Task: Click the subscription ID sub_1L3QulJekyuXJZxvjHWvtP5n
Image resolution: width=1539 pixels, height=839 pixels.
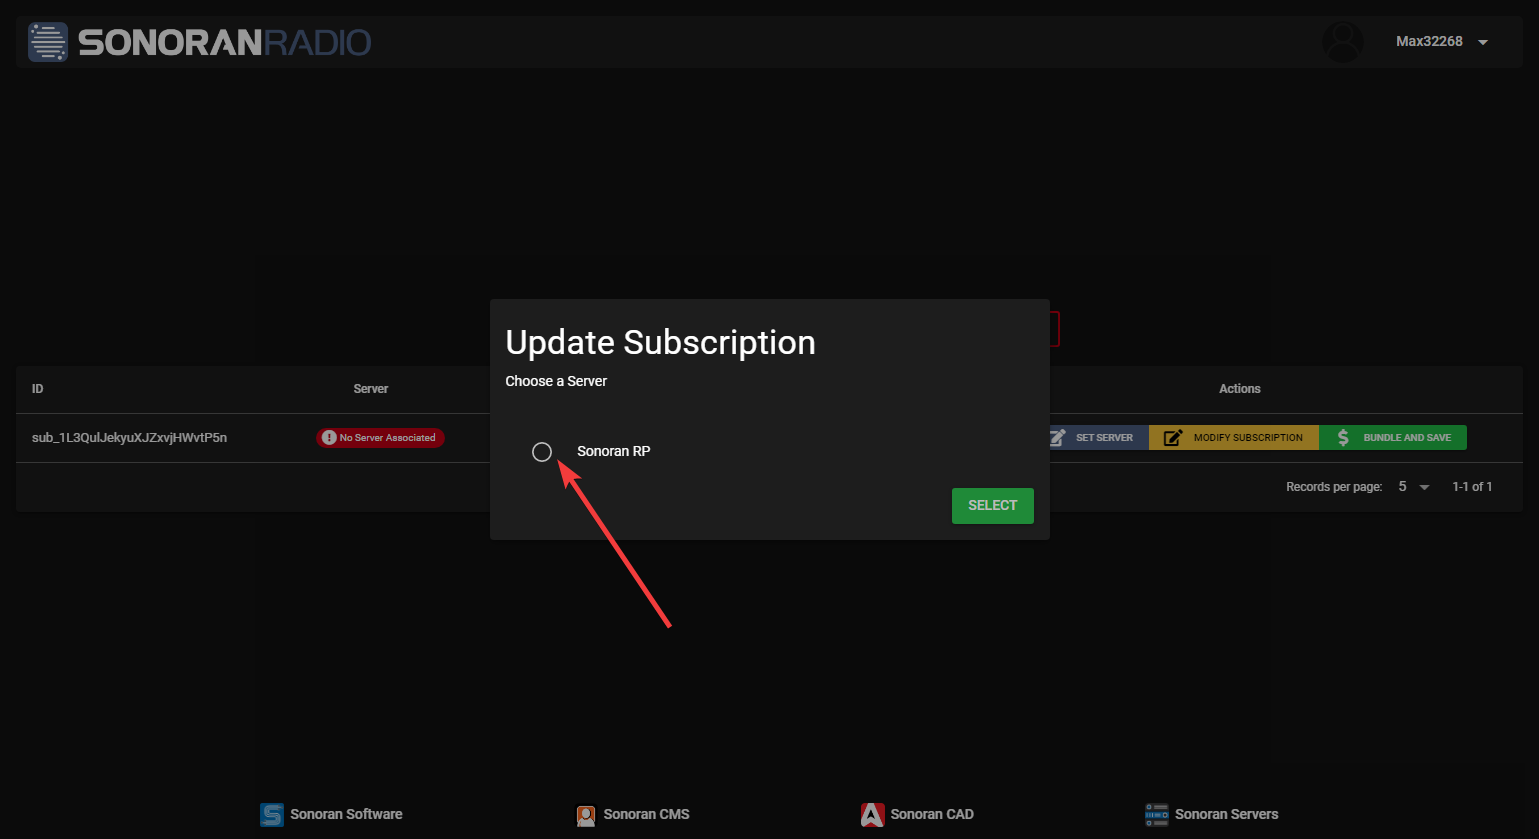Action: click(x=129, y=438)
